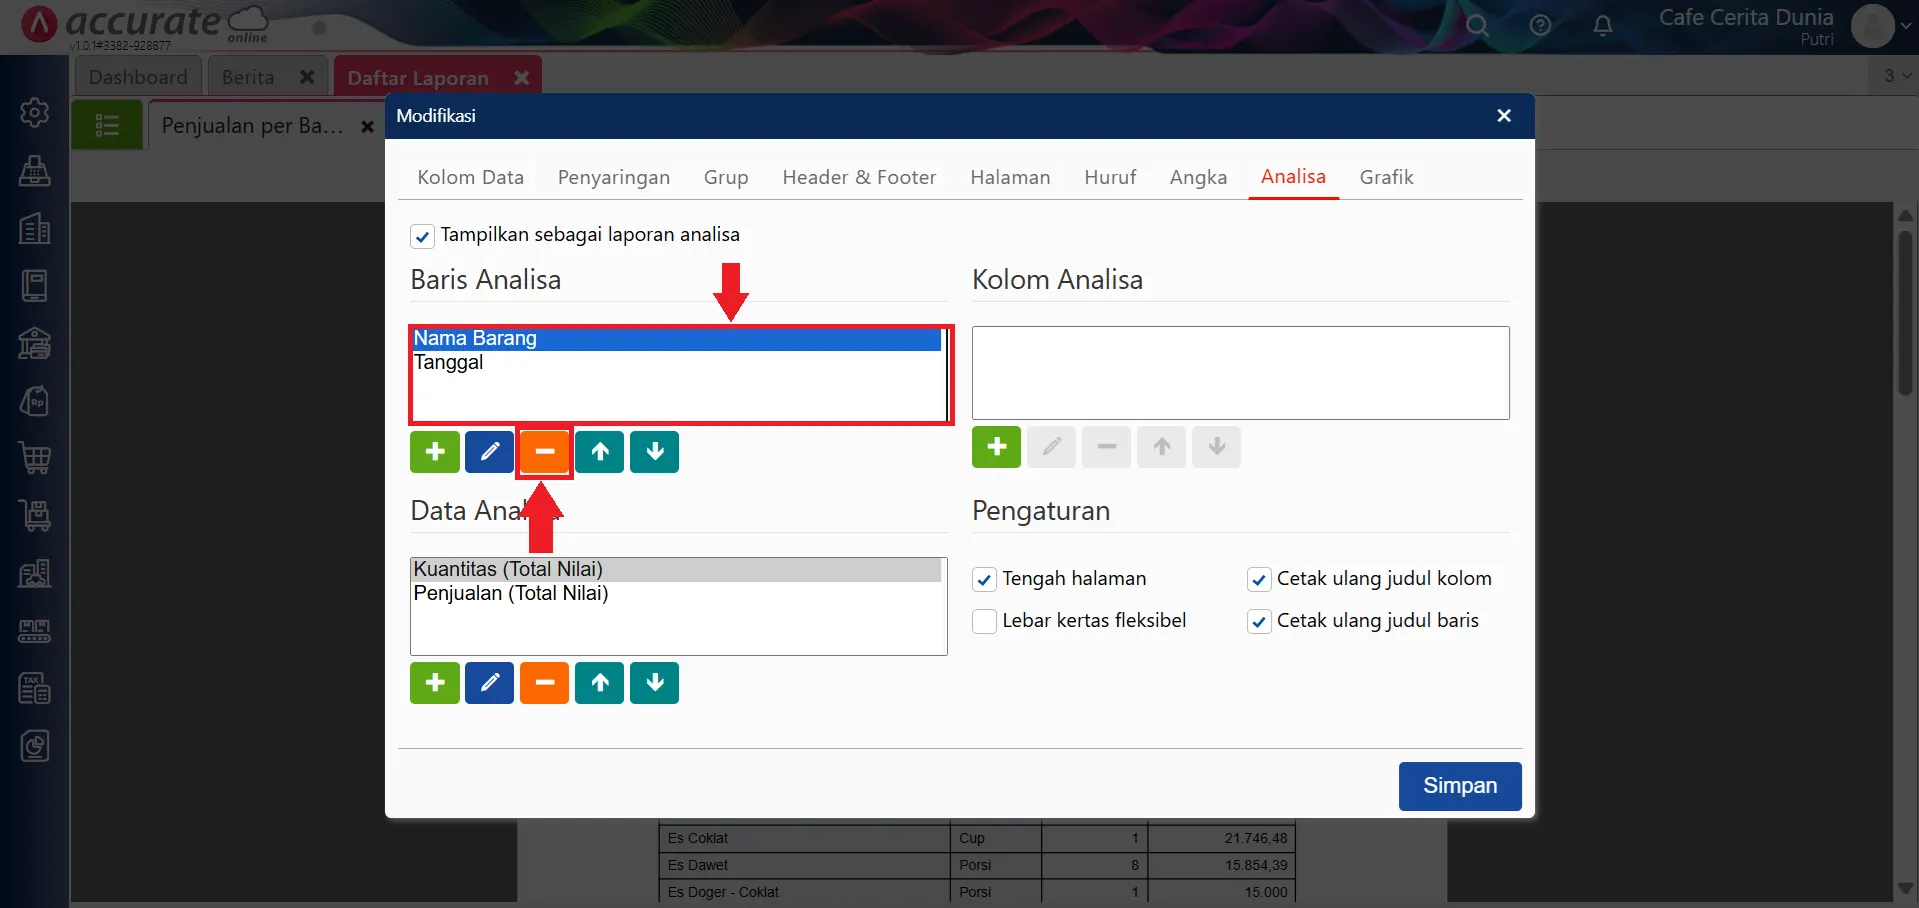Switch to the Grafik tab

[x=1386, y=177]
